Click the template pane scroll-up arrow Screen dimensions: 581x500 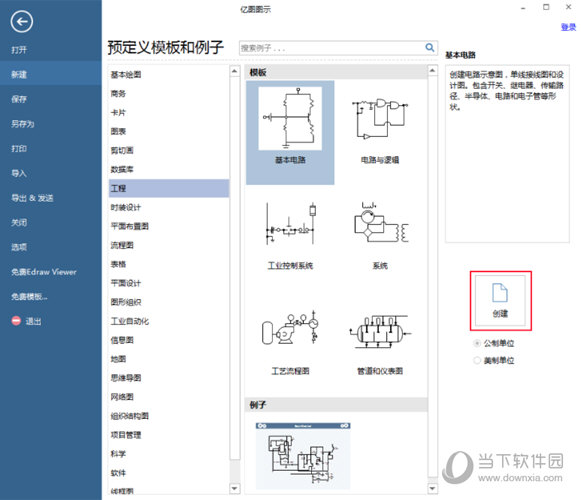[x=432, y=70]
